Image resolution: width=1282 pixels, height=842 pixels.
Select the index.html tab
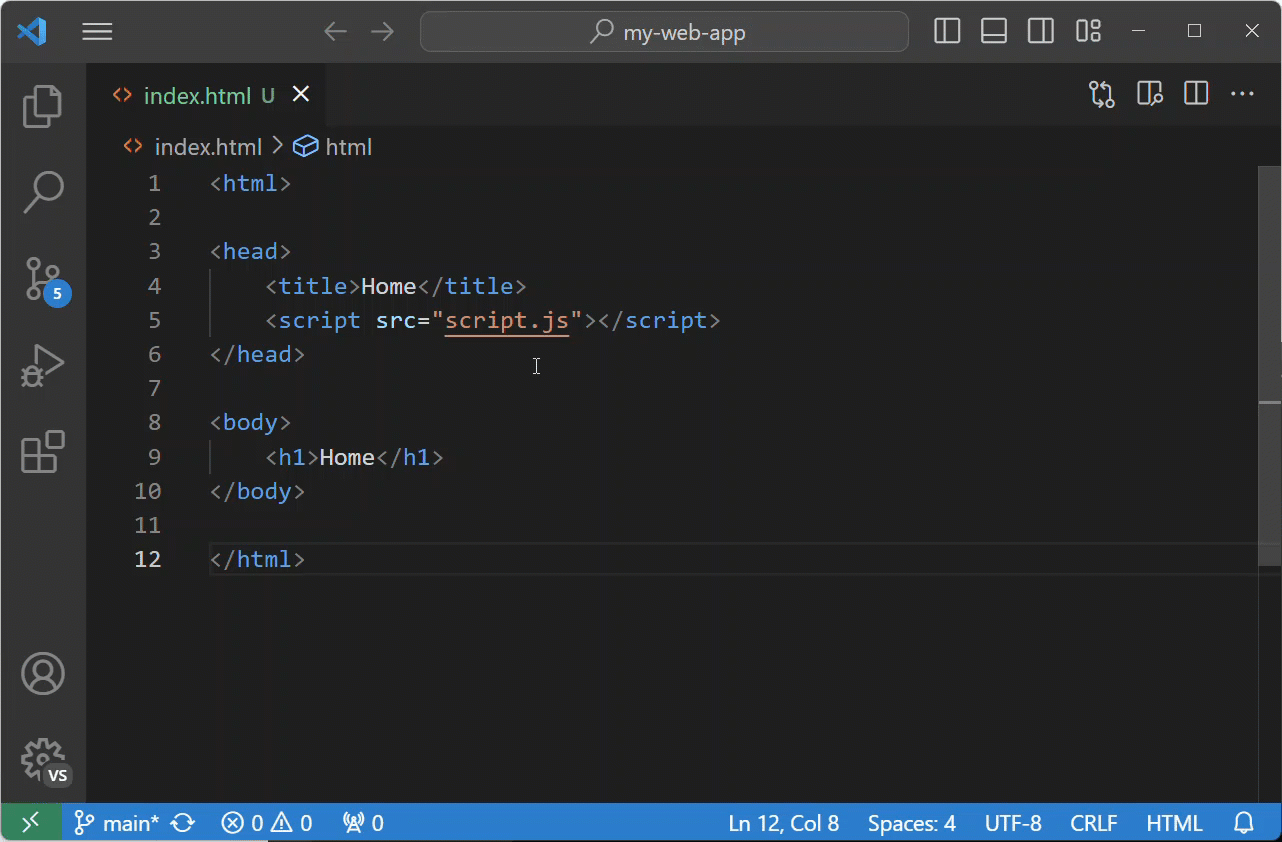[197, 95]
